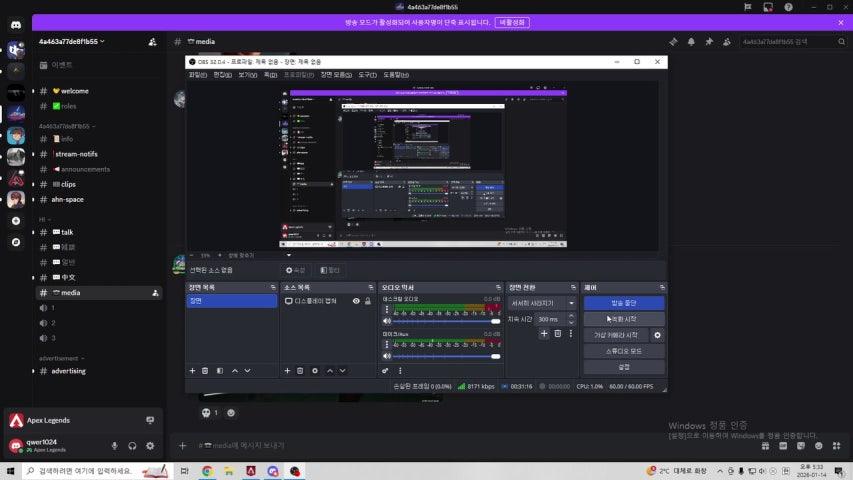Open the OBS File menu

click(197, 74)
